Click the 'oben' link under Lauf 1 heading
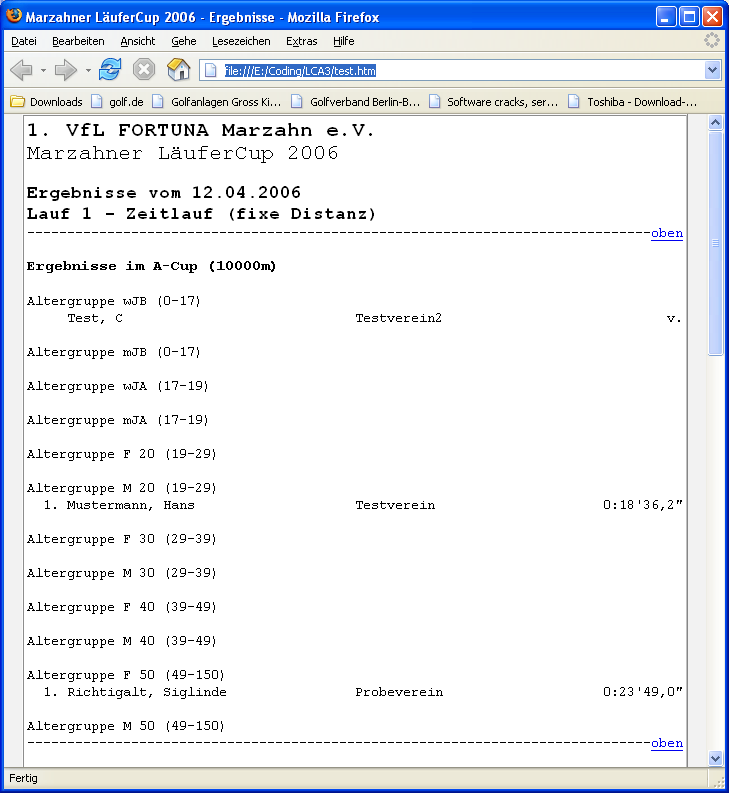This screenshot has height=793, width=729. click(667, 233)
